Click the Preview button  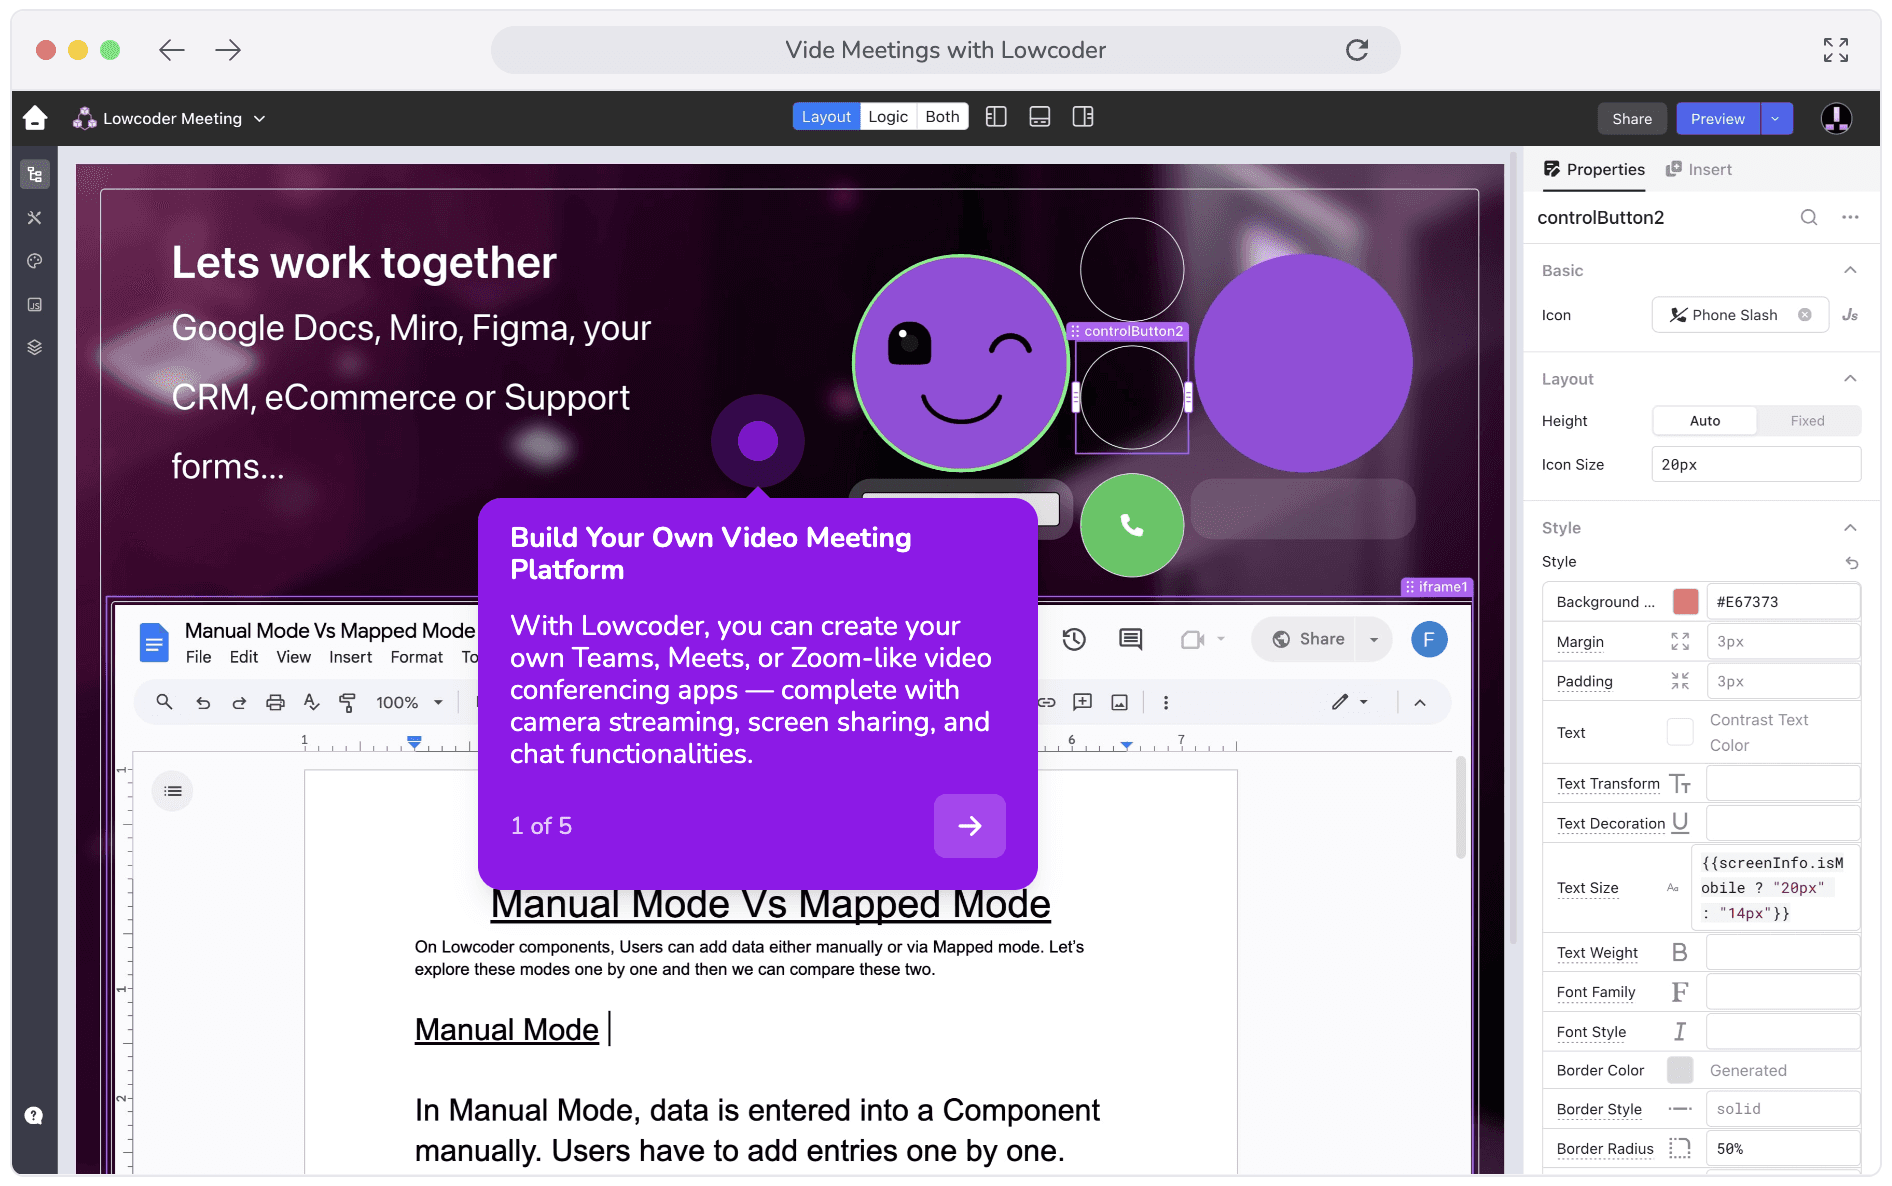[1718, 119]
